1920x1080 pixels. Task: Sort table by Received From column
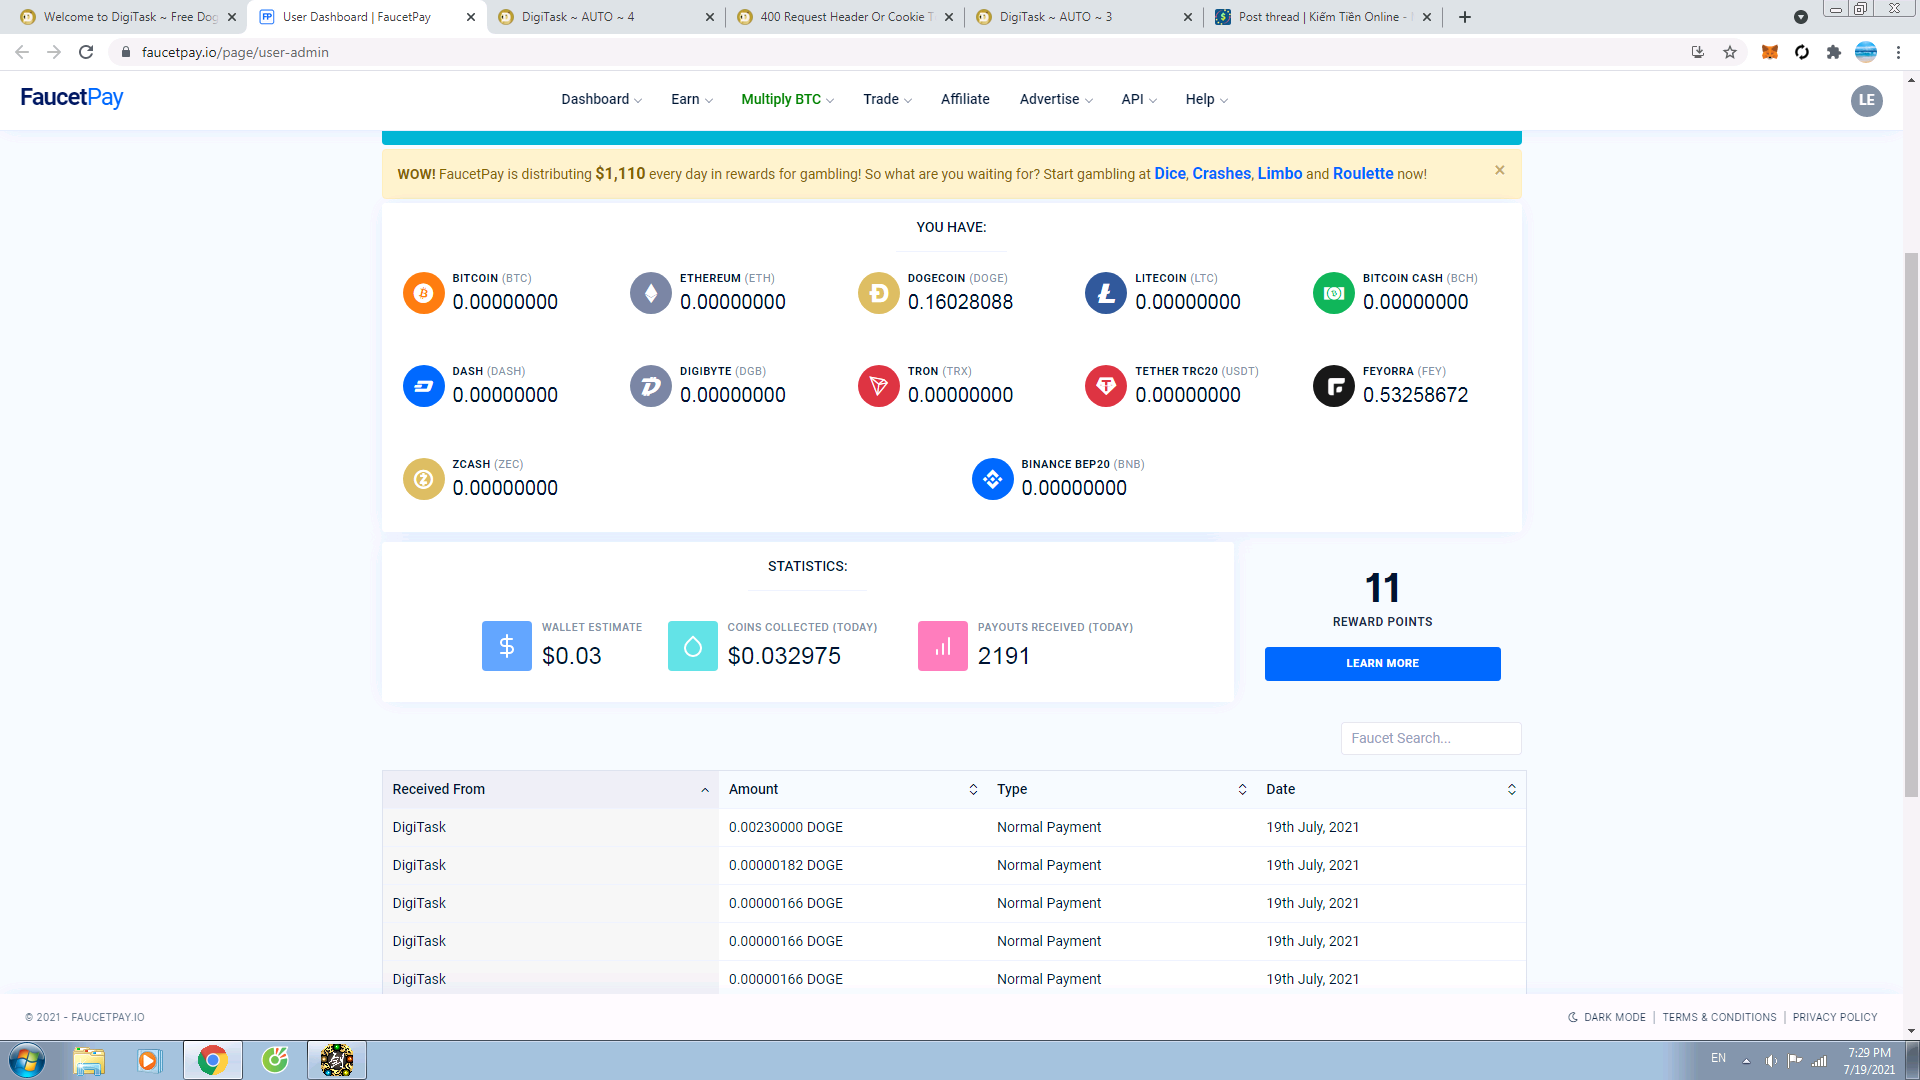pos(550,789)
